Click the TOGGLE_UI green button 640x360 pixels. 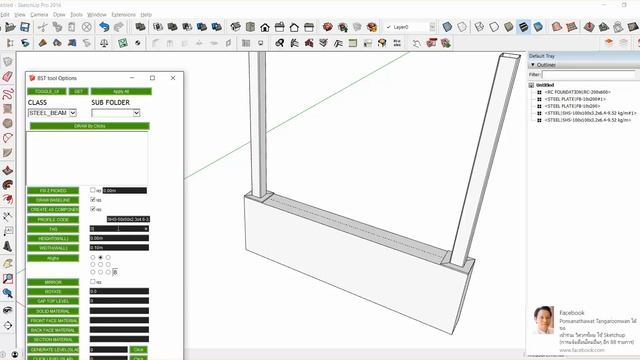(x=47, y=91)
